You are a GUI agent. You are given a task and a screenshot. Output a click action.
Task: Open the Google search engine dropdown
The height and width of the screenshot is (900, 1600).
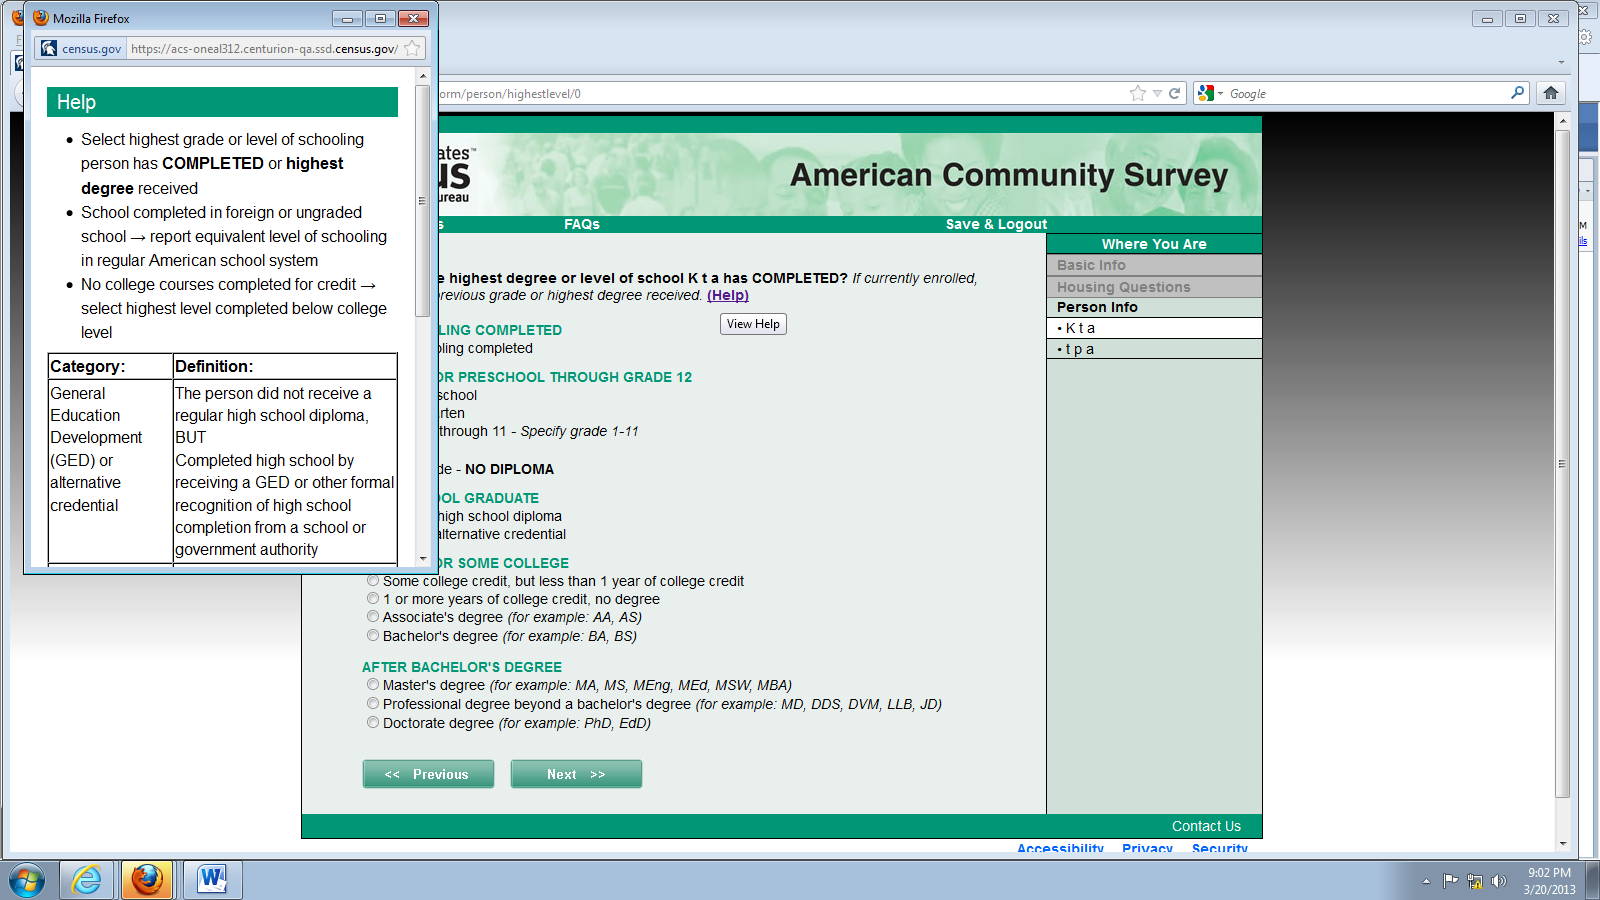(x=1210, y=93)
